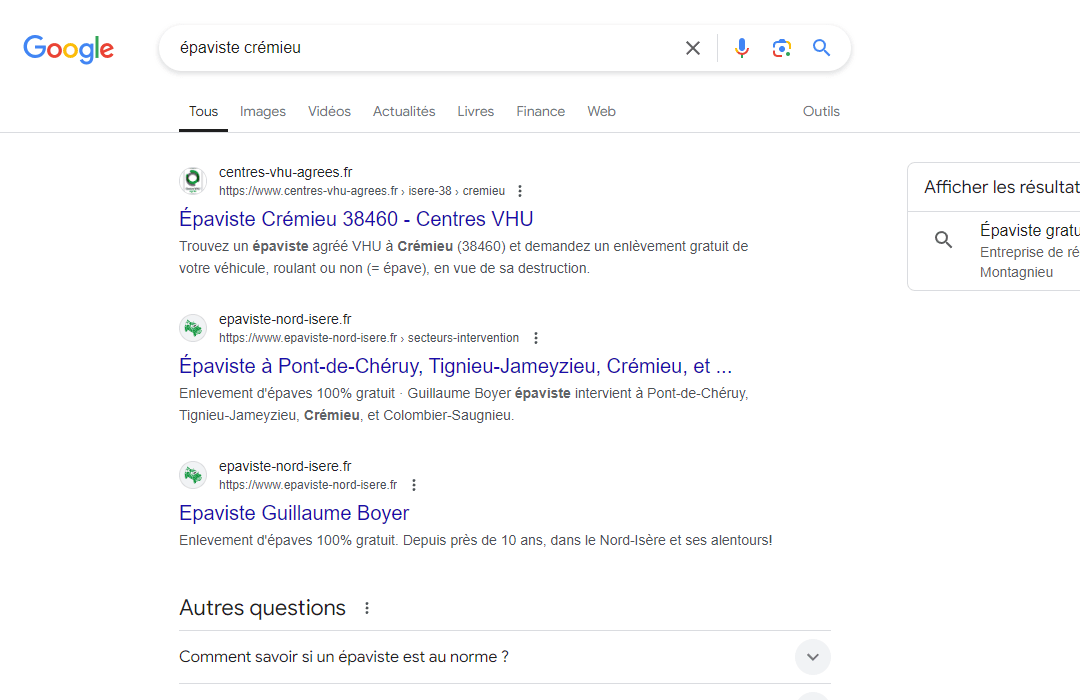Screen dimensions: 1080x700
Task: Start voice search with microphone icon
Action: click(x=742, y=48)
